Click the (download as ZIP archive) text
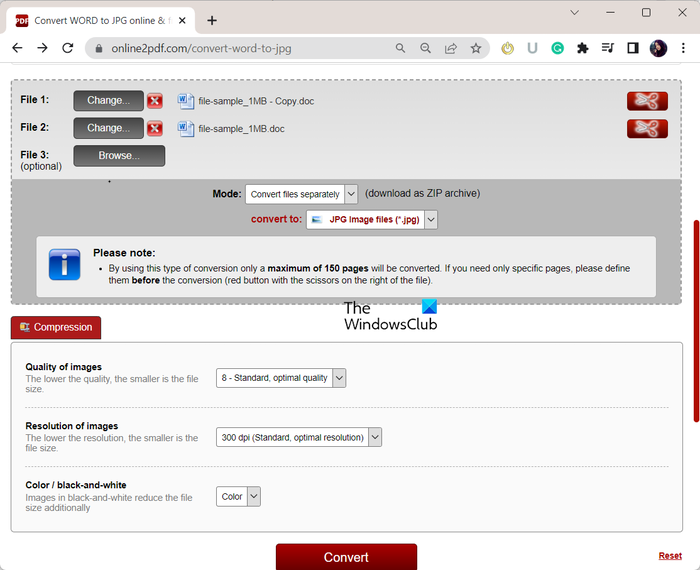Image resolution: width=700 pixels, height=570 pixels. 422,193
